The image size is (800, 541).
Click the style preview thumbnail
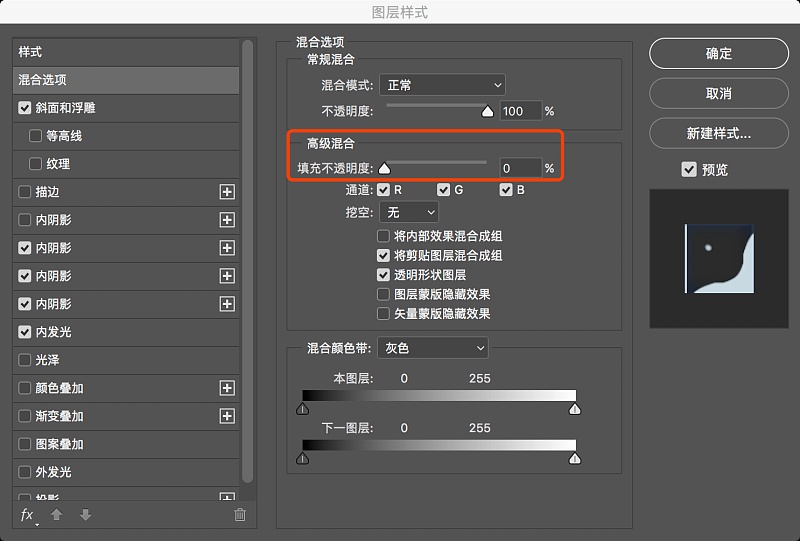point(719,258)
